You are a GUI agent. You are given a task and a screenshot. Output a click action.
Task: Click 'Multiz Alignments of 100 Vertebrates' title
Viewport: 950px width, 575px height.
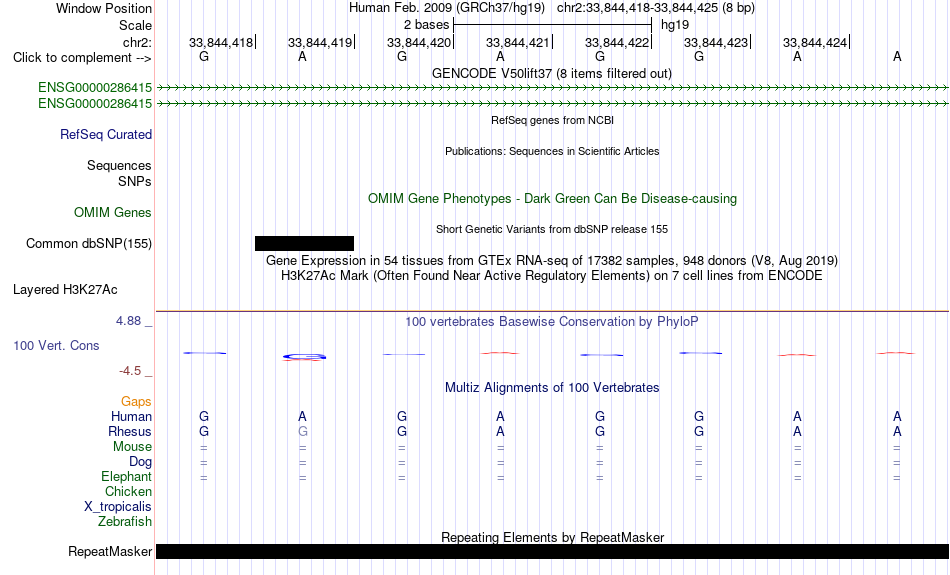(552, 388)
